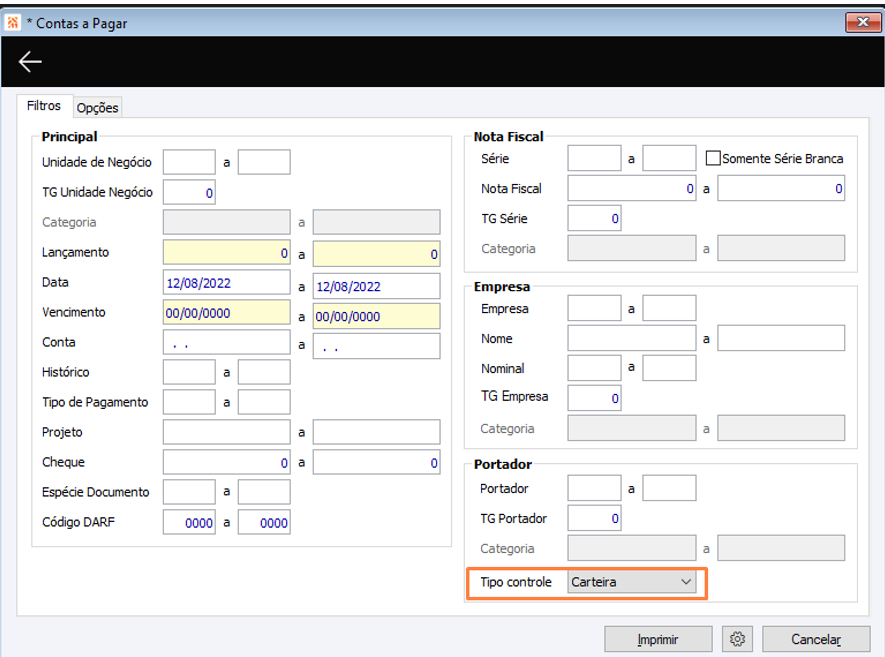Image resolution: width=885 pixels, height=657 pixels.
Task: Click the Cheque start field
Action: tap(227, 462)
